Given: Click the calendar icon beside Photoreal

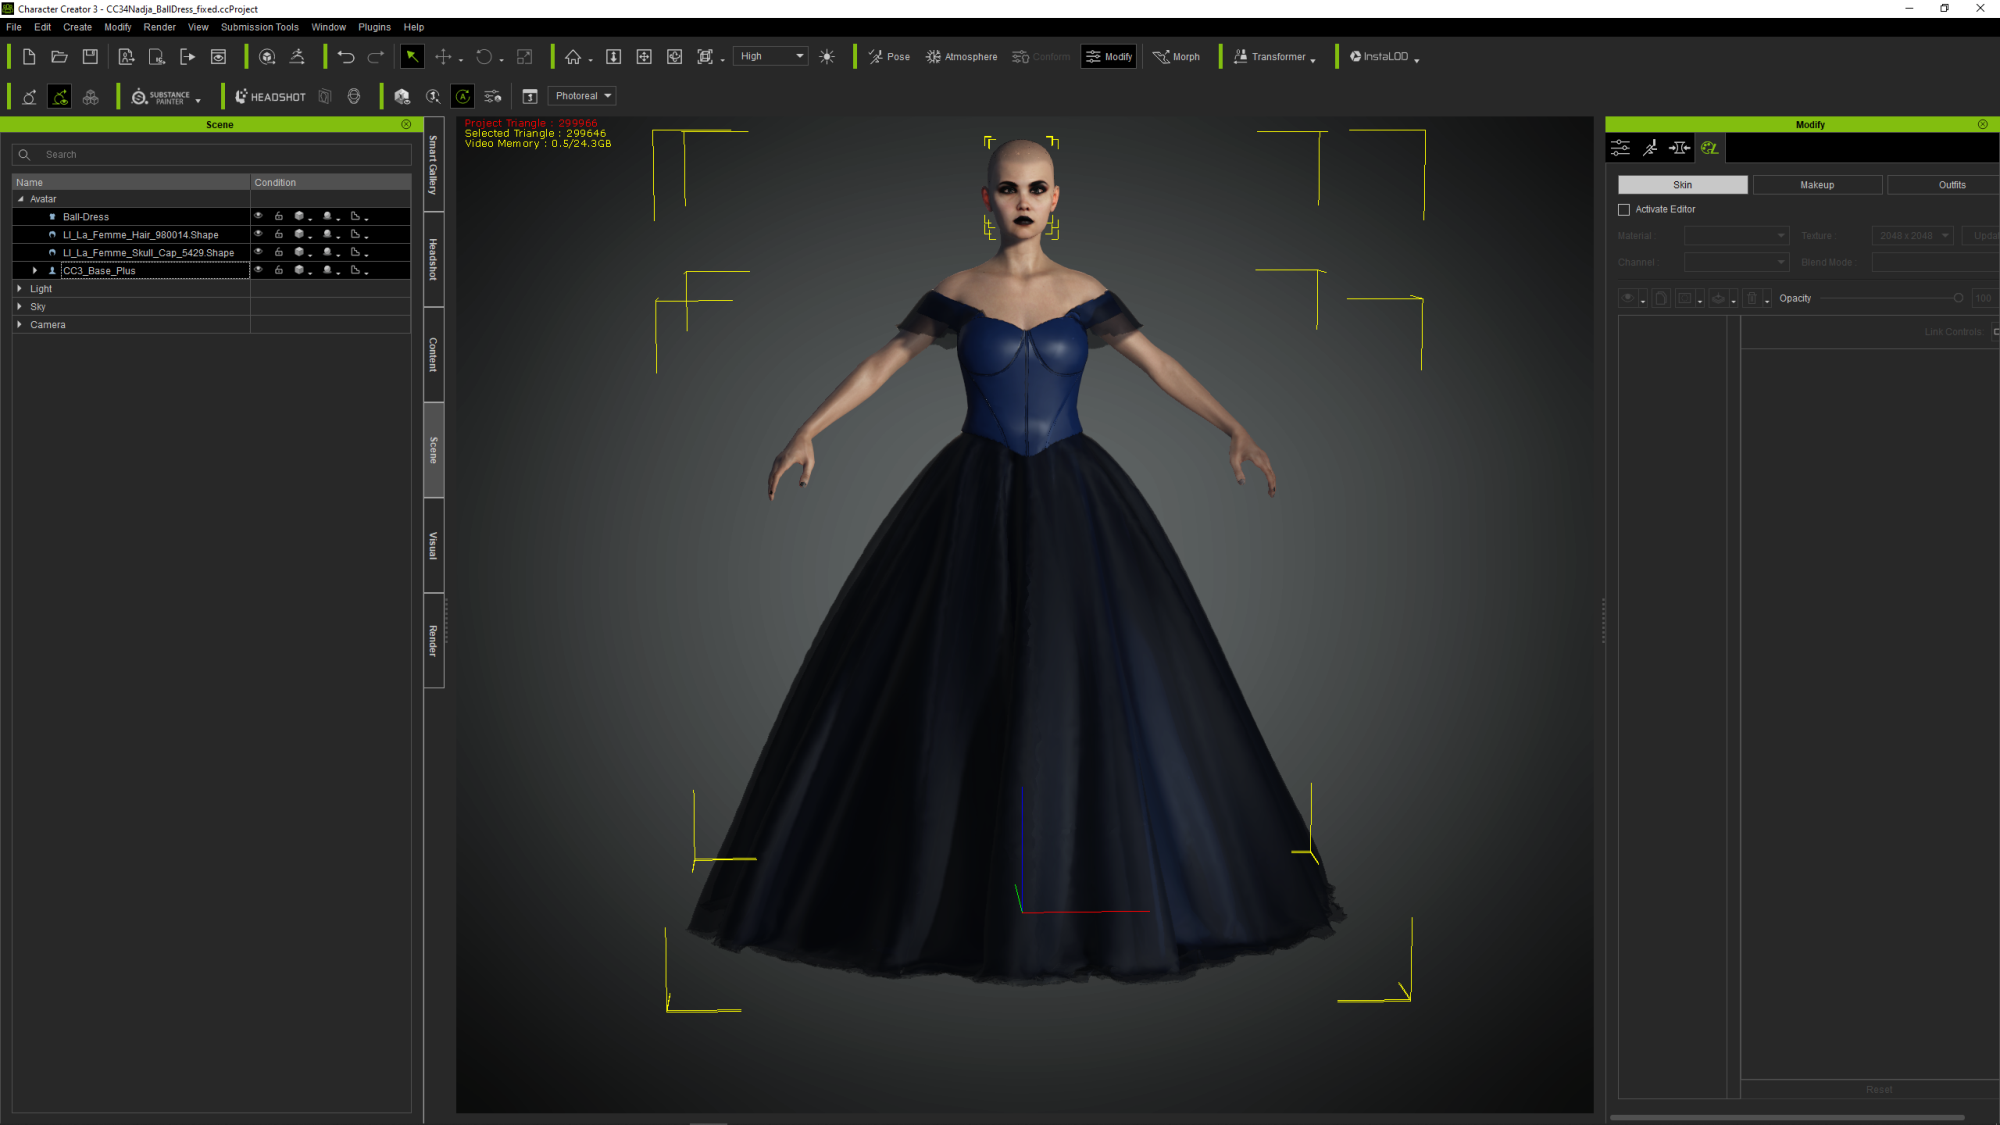Looking at the screenshot, I should (x=530, y=97).
